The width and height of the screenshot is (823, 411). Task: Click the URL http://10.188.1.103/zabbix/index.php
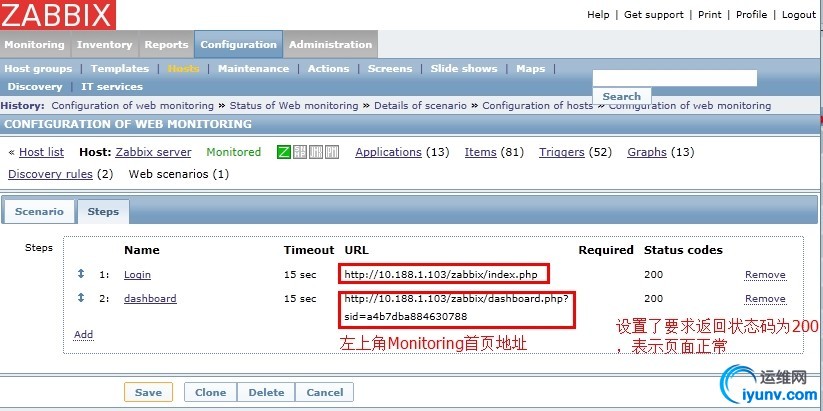tap(441, 275)
